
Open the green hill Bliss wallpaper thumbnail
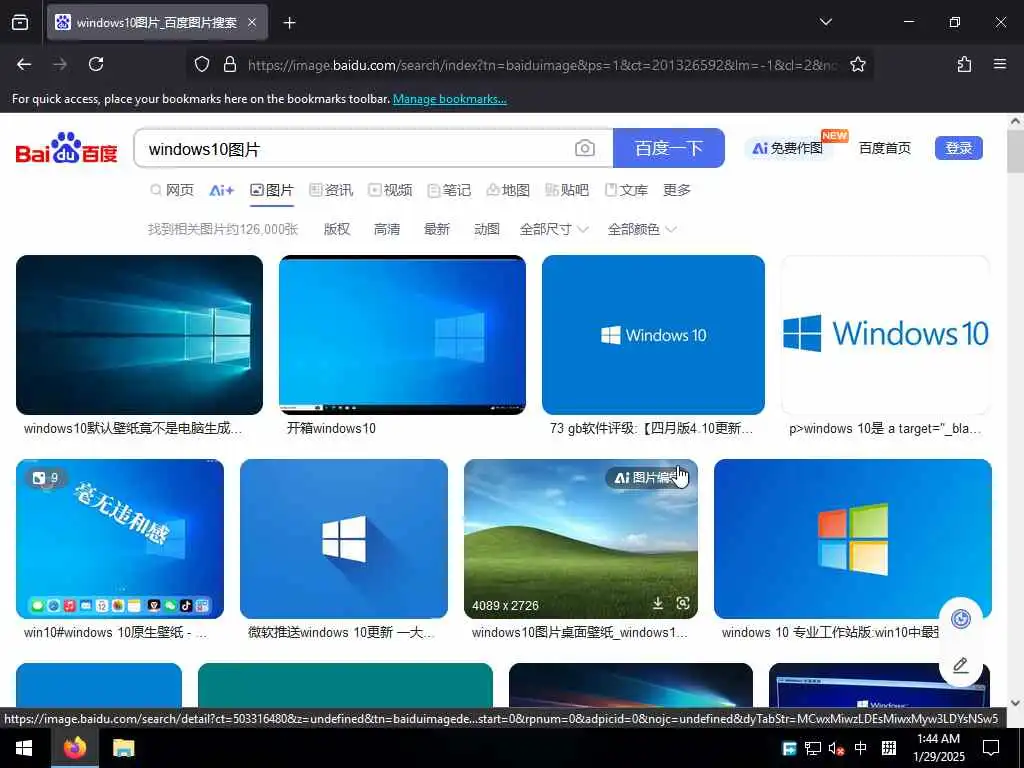[581, 539]
